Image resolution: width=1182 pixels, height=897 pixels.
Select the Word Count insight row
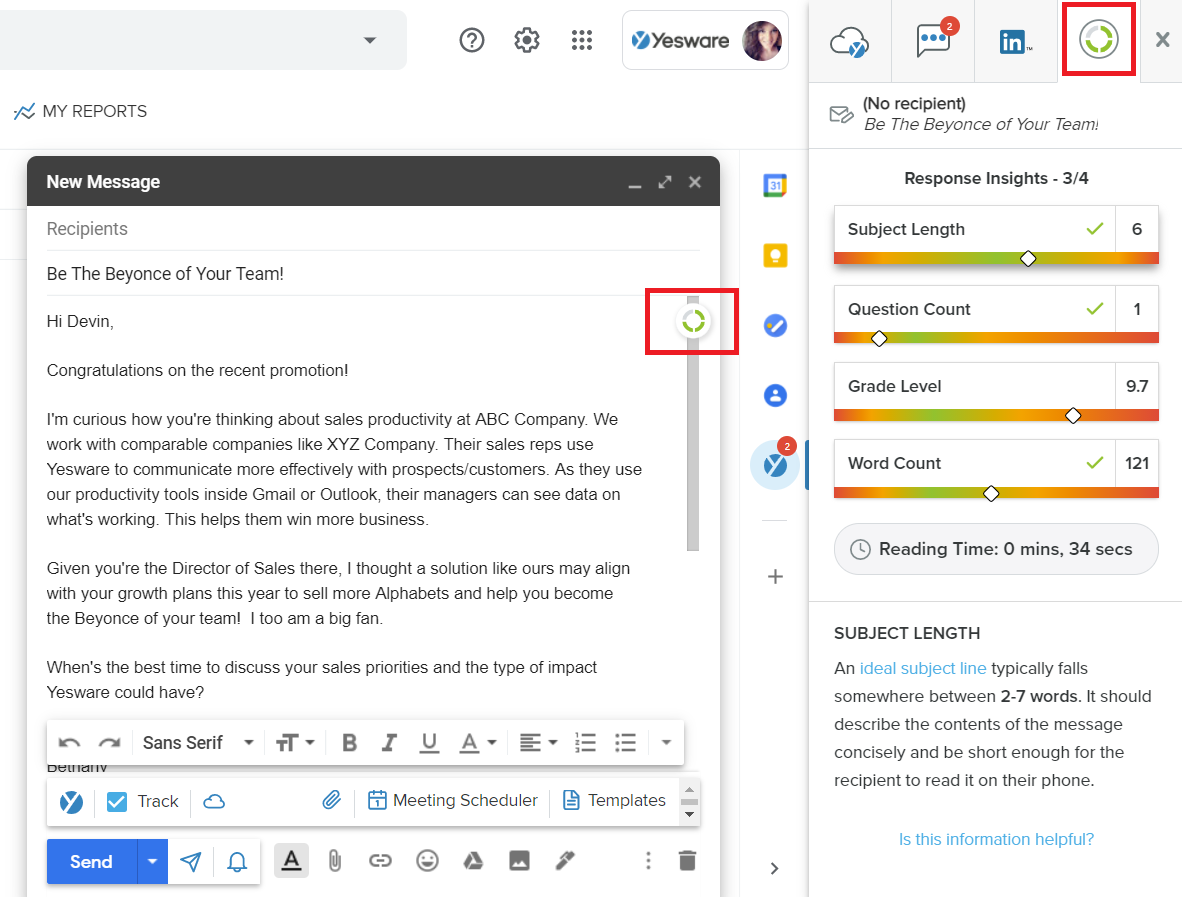(x=996, y=468)
